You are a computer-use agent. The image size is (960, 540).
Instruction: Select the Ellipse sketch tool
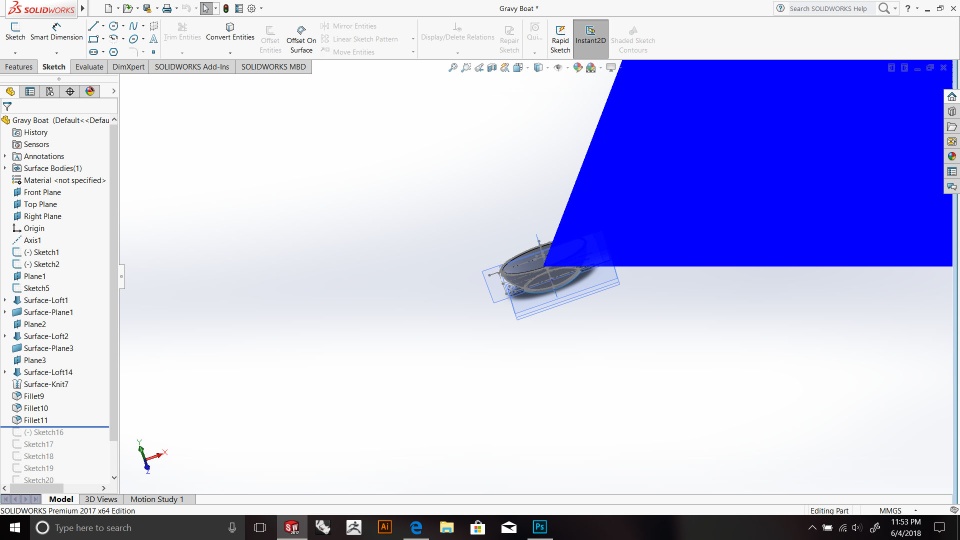click(133, 39)
